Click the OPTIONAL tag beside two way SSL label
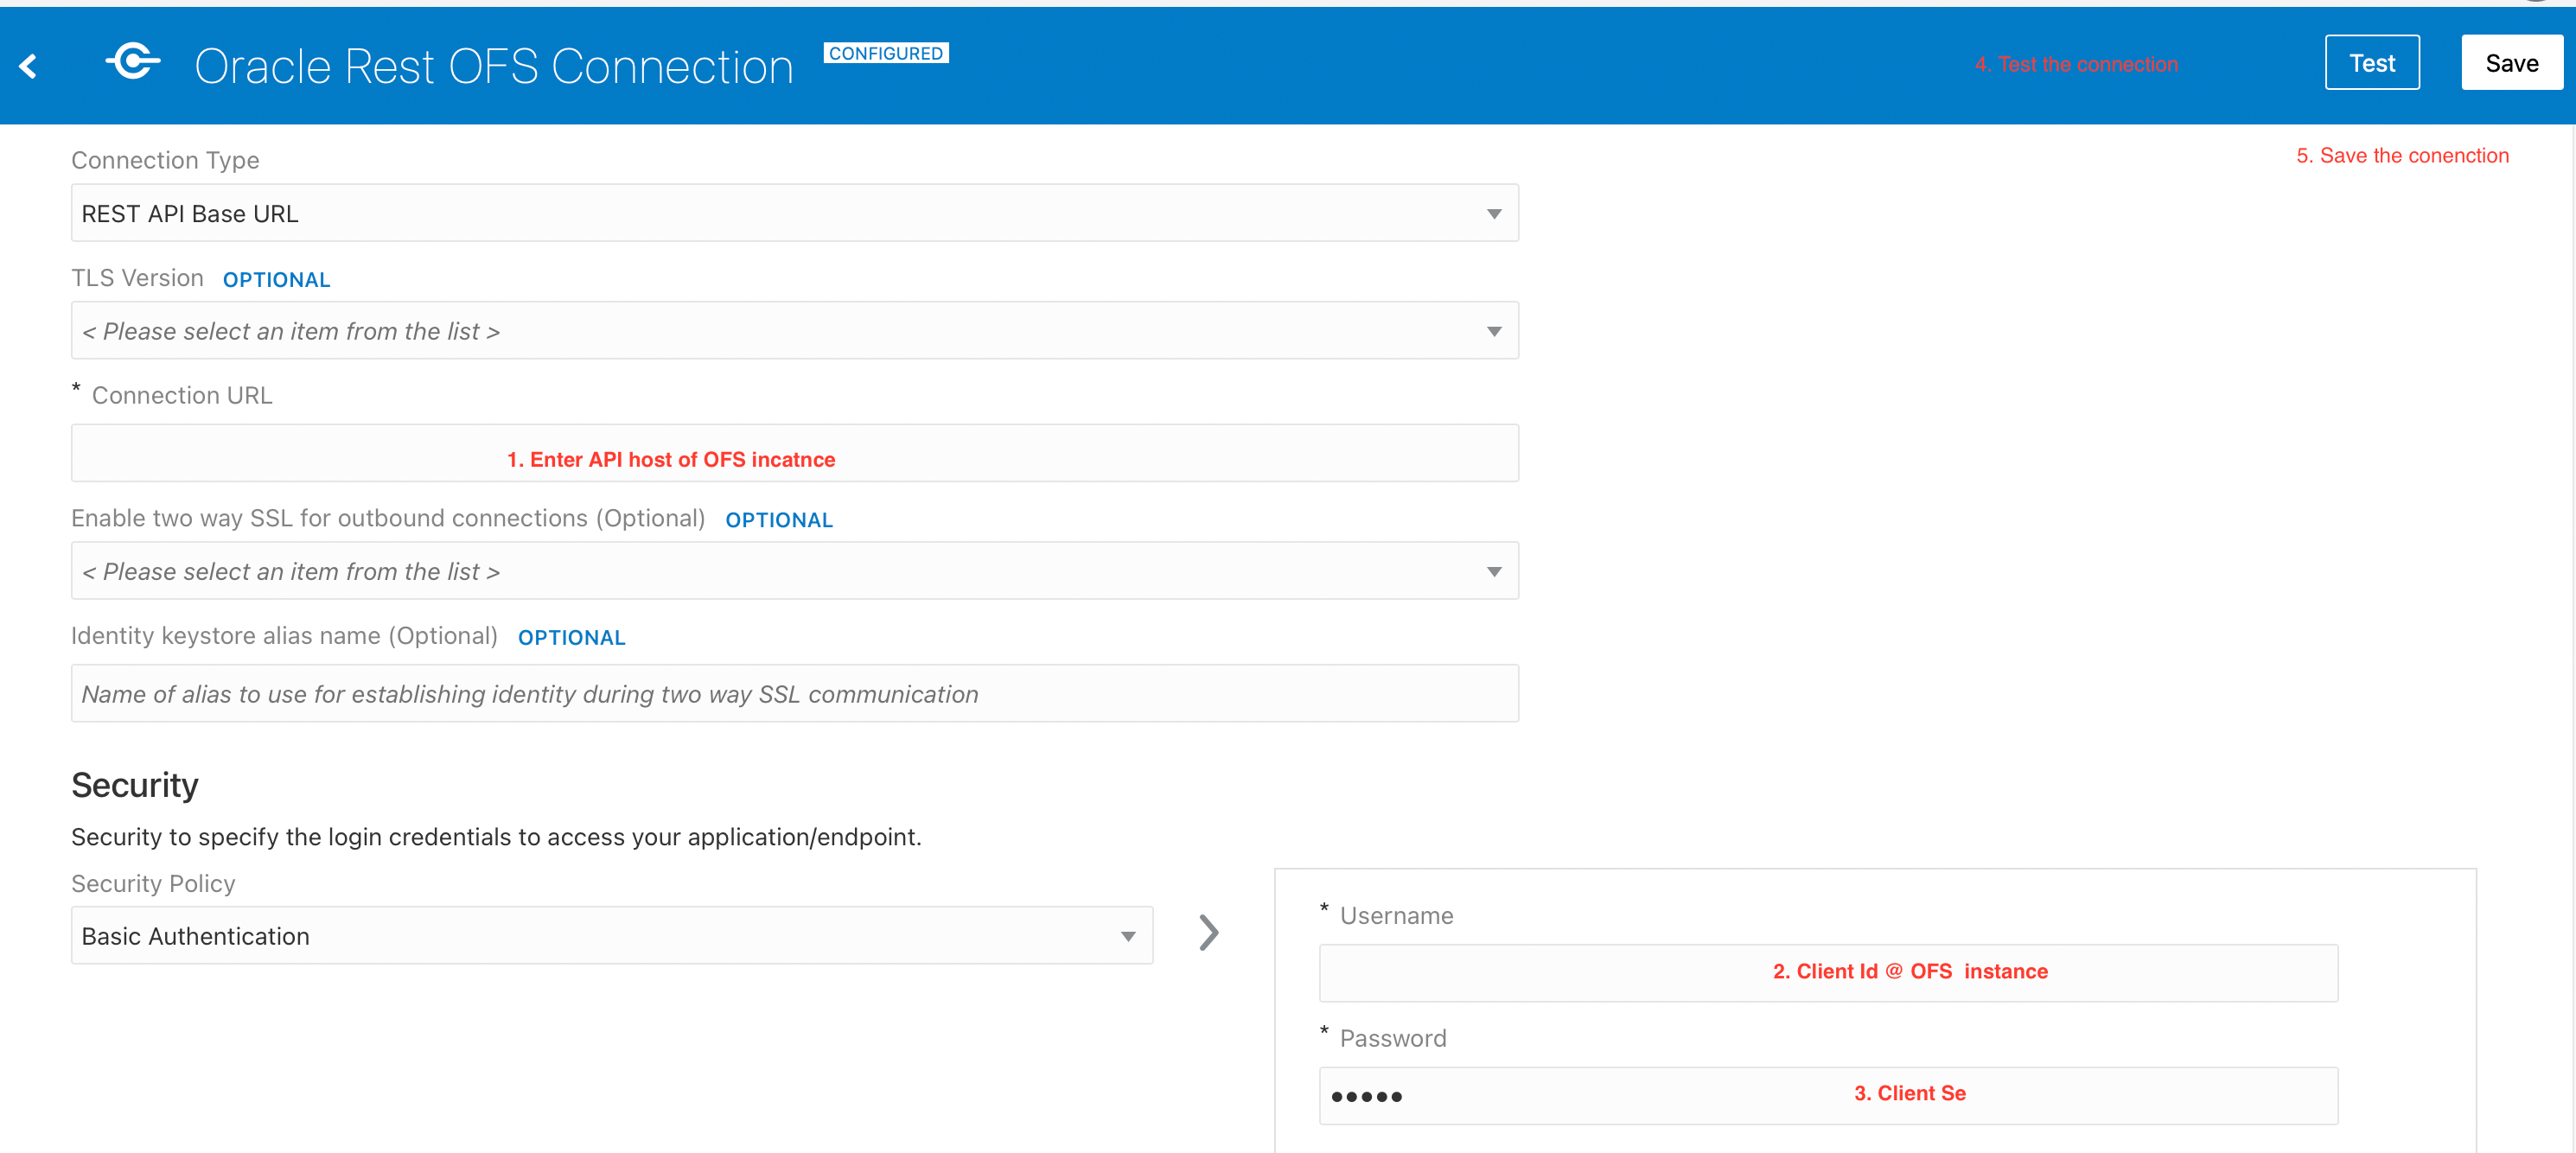This screenshot has width=2576, height=1153. coord(779,520)
